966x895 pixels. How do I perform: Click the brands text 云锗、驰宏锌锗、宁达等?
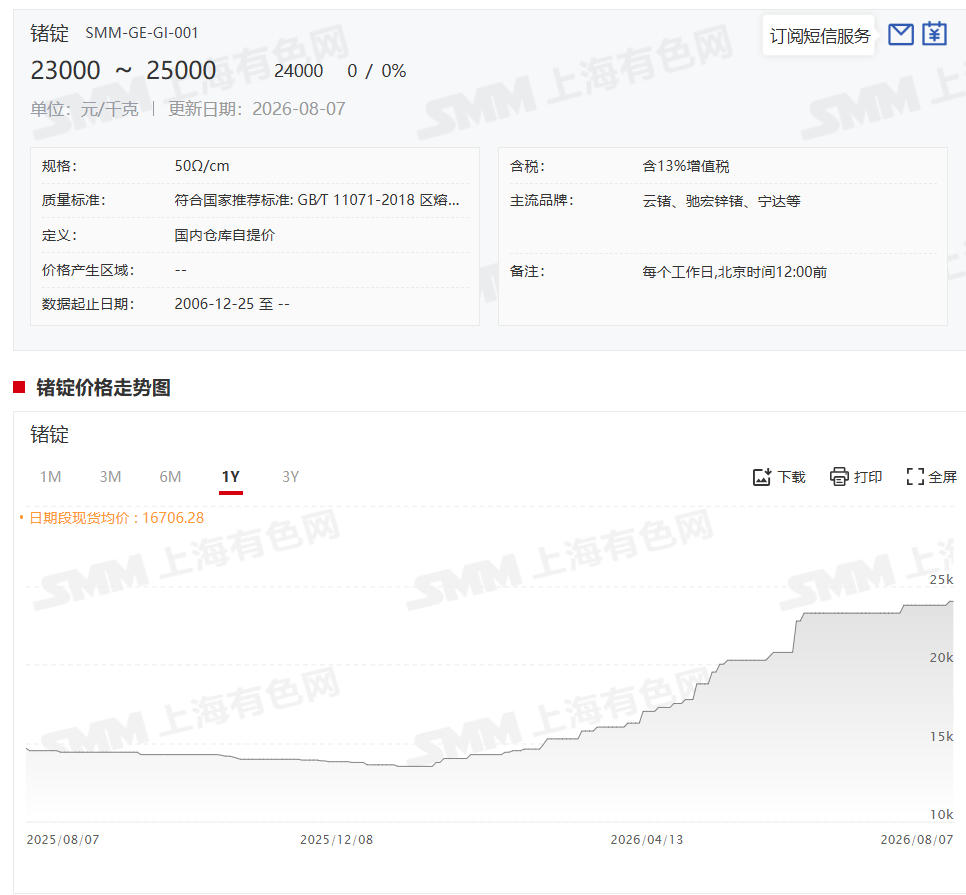[x=721, y=201]
